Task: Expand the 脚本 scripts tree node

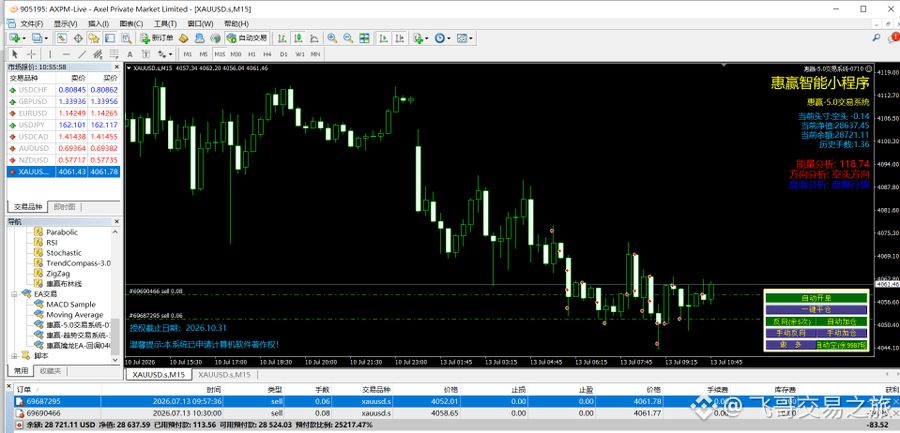Action: click(x=14, y=355)
